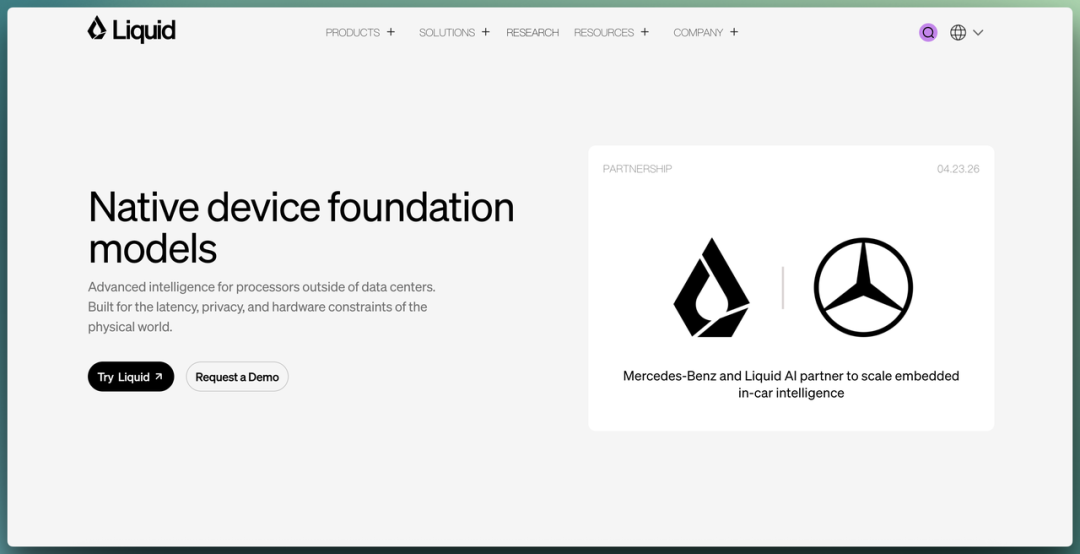1080x554 pixels.
Task: Click the Request a Demo button
Action: [x=237, y=376]
